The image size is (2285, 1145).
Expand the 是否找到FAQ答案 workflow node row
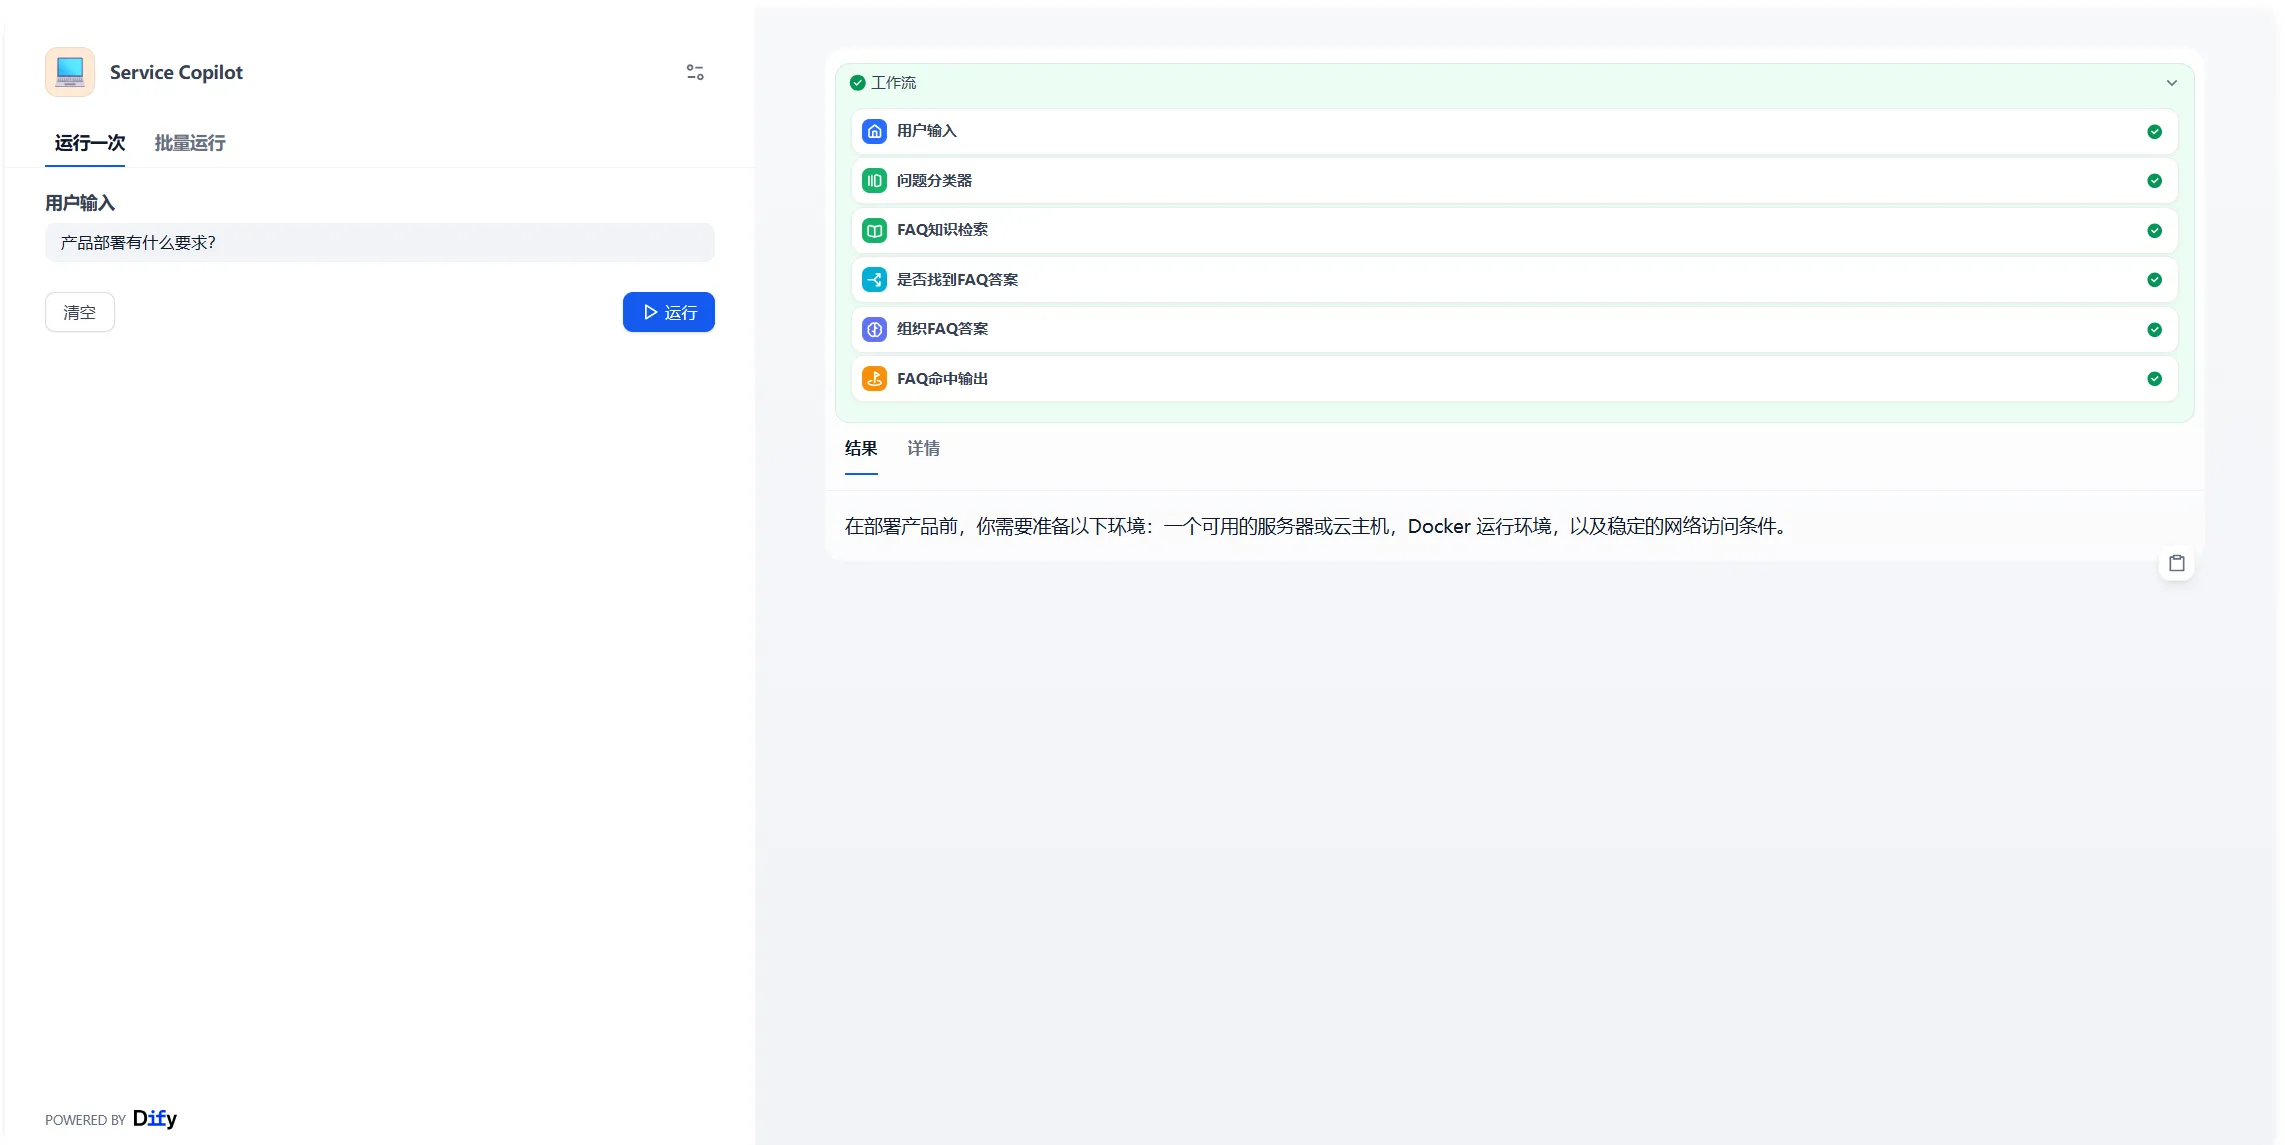click(x=1514, y=280)
